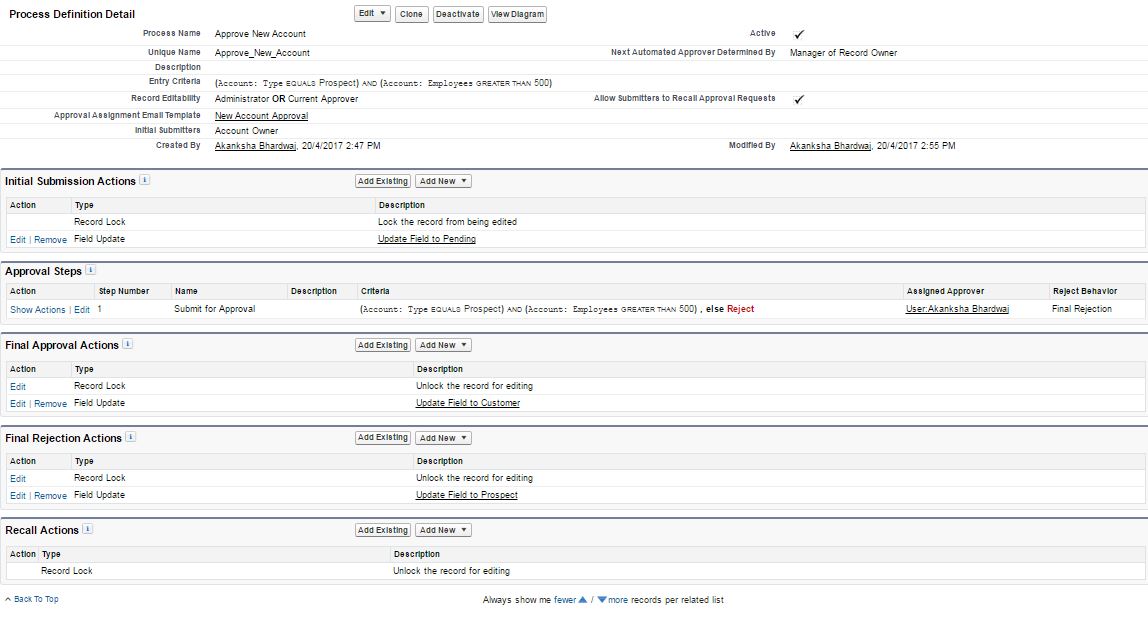Click Show Actions in the Approval Steps row
This screenshot has height=620, width=1148.
tap(39, 309)
